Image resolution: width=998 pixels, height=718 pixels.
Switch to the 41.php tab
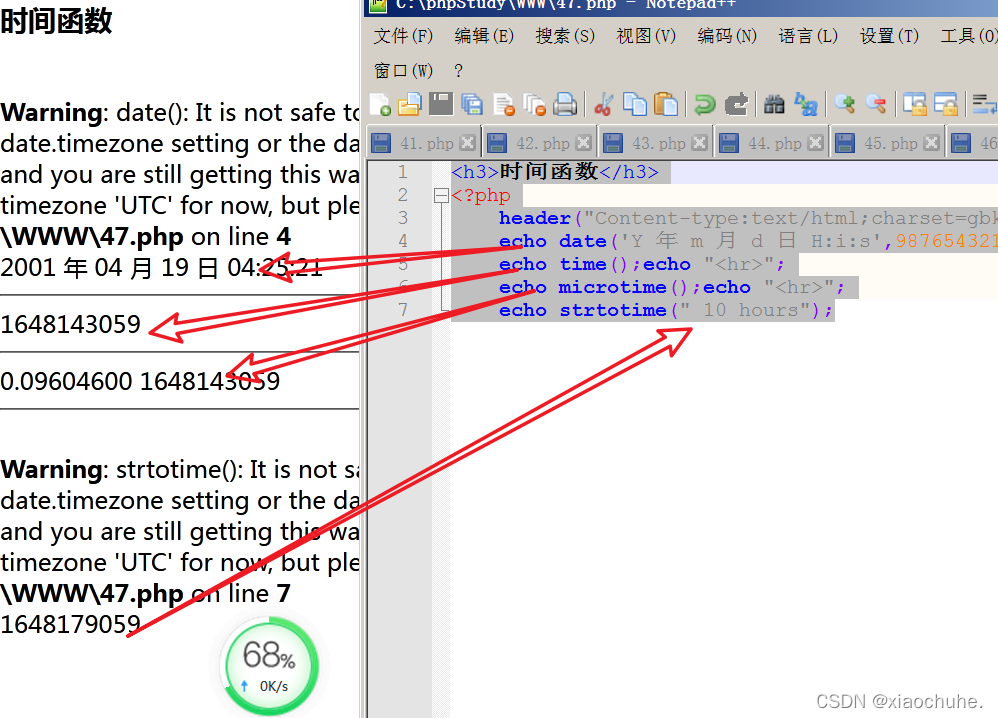[x=423, y=143]
